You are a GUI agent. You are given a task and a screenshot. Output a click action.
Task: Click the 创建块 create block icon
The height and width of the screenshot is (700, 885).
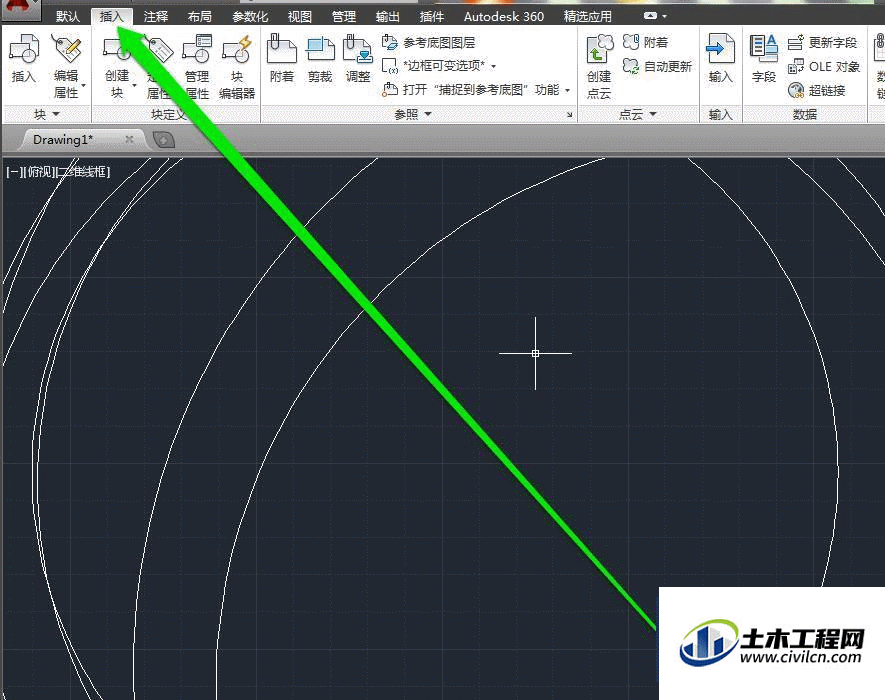(x=117, y=48)
